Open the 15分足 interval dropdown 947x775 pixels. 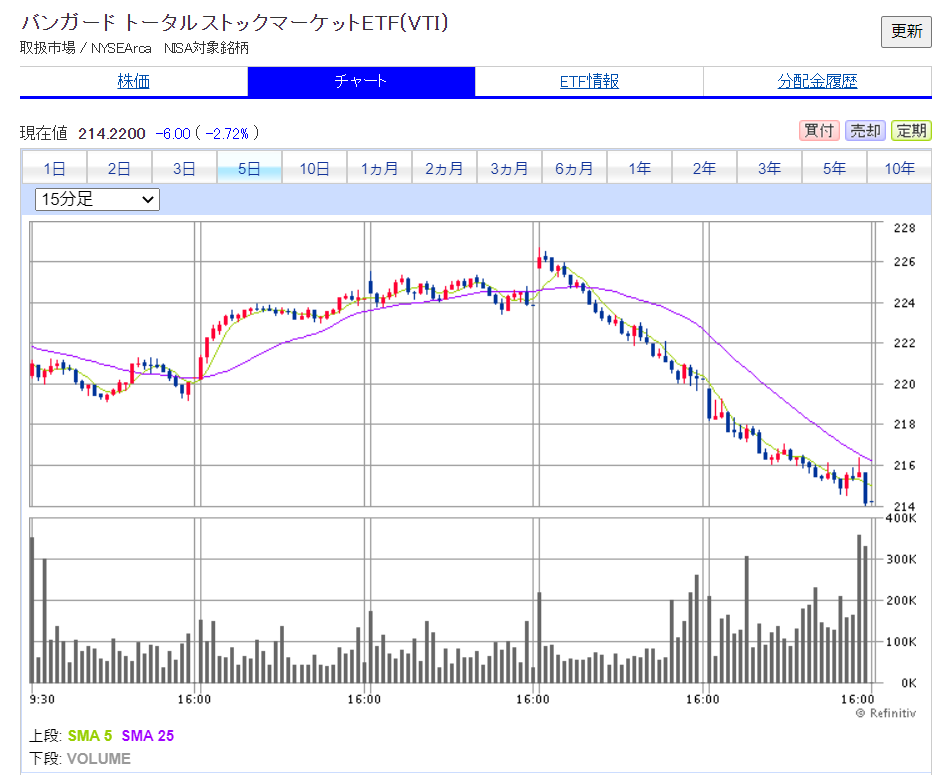tap(97, 199)
